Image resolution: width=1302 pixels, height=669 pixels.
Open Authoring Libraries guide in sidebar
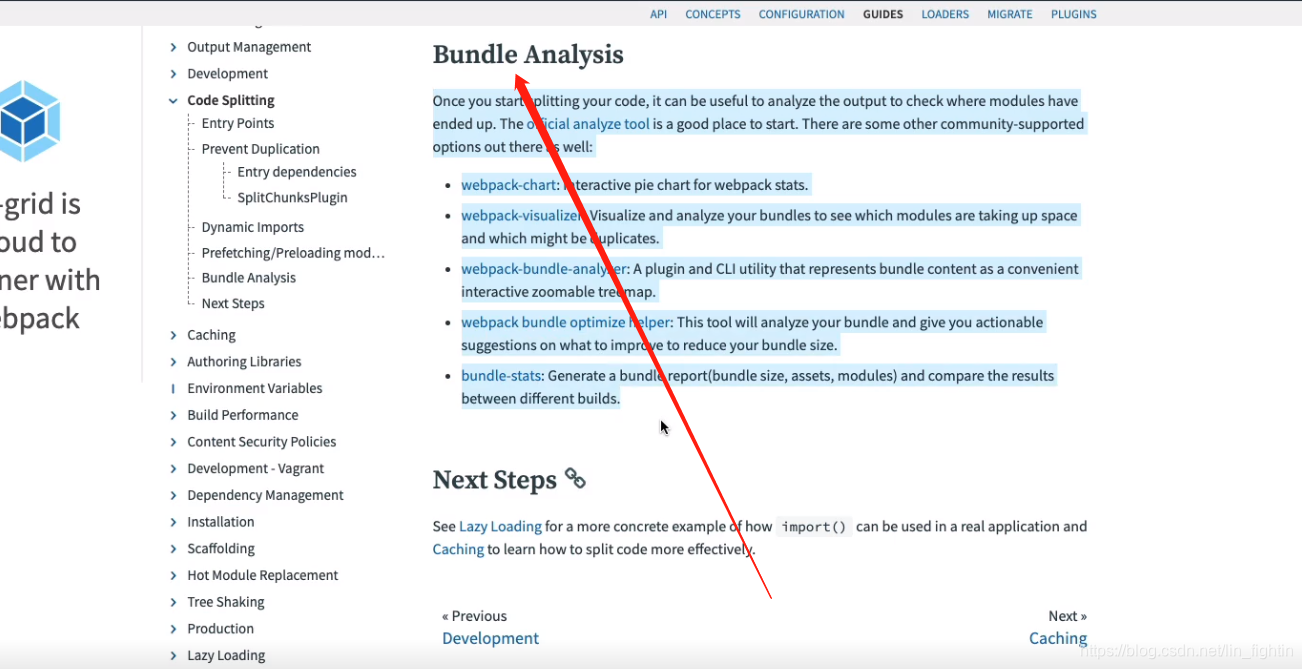tap(244, 362)
